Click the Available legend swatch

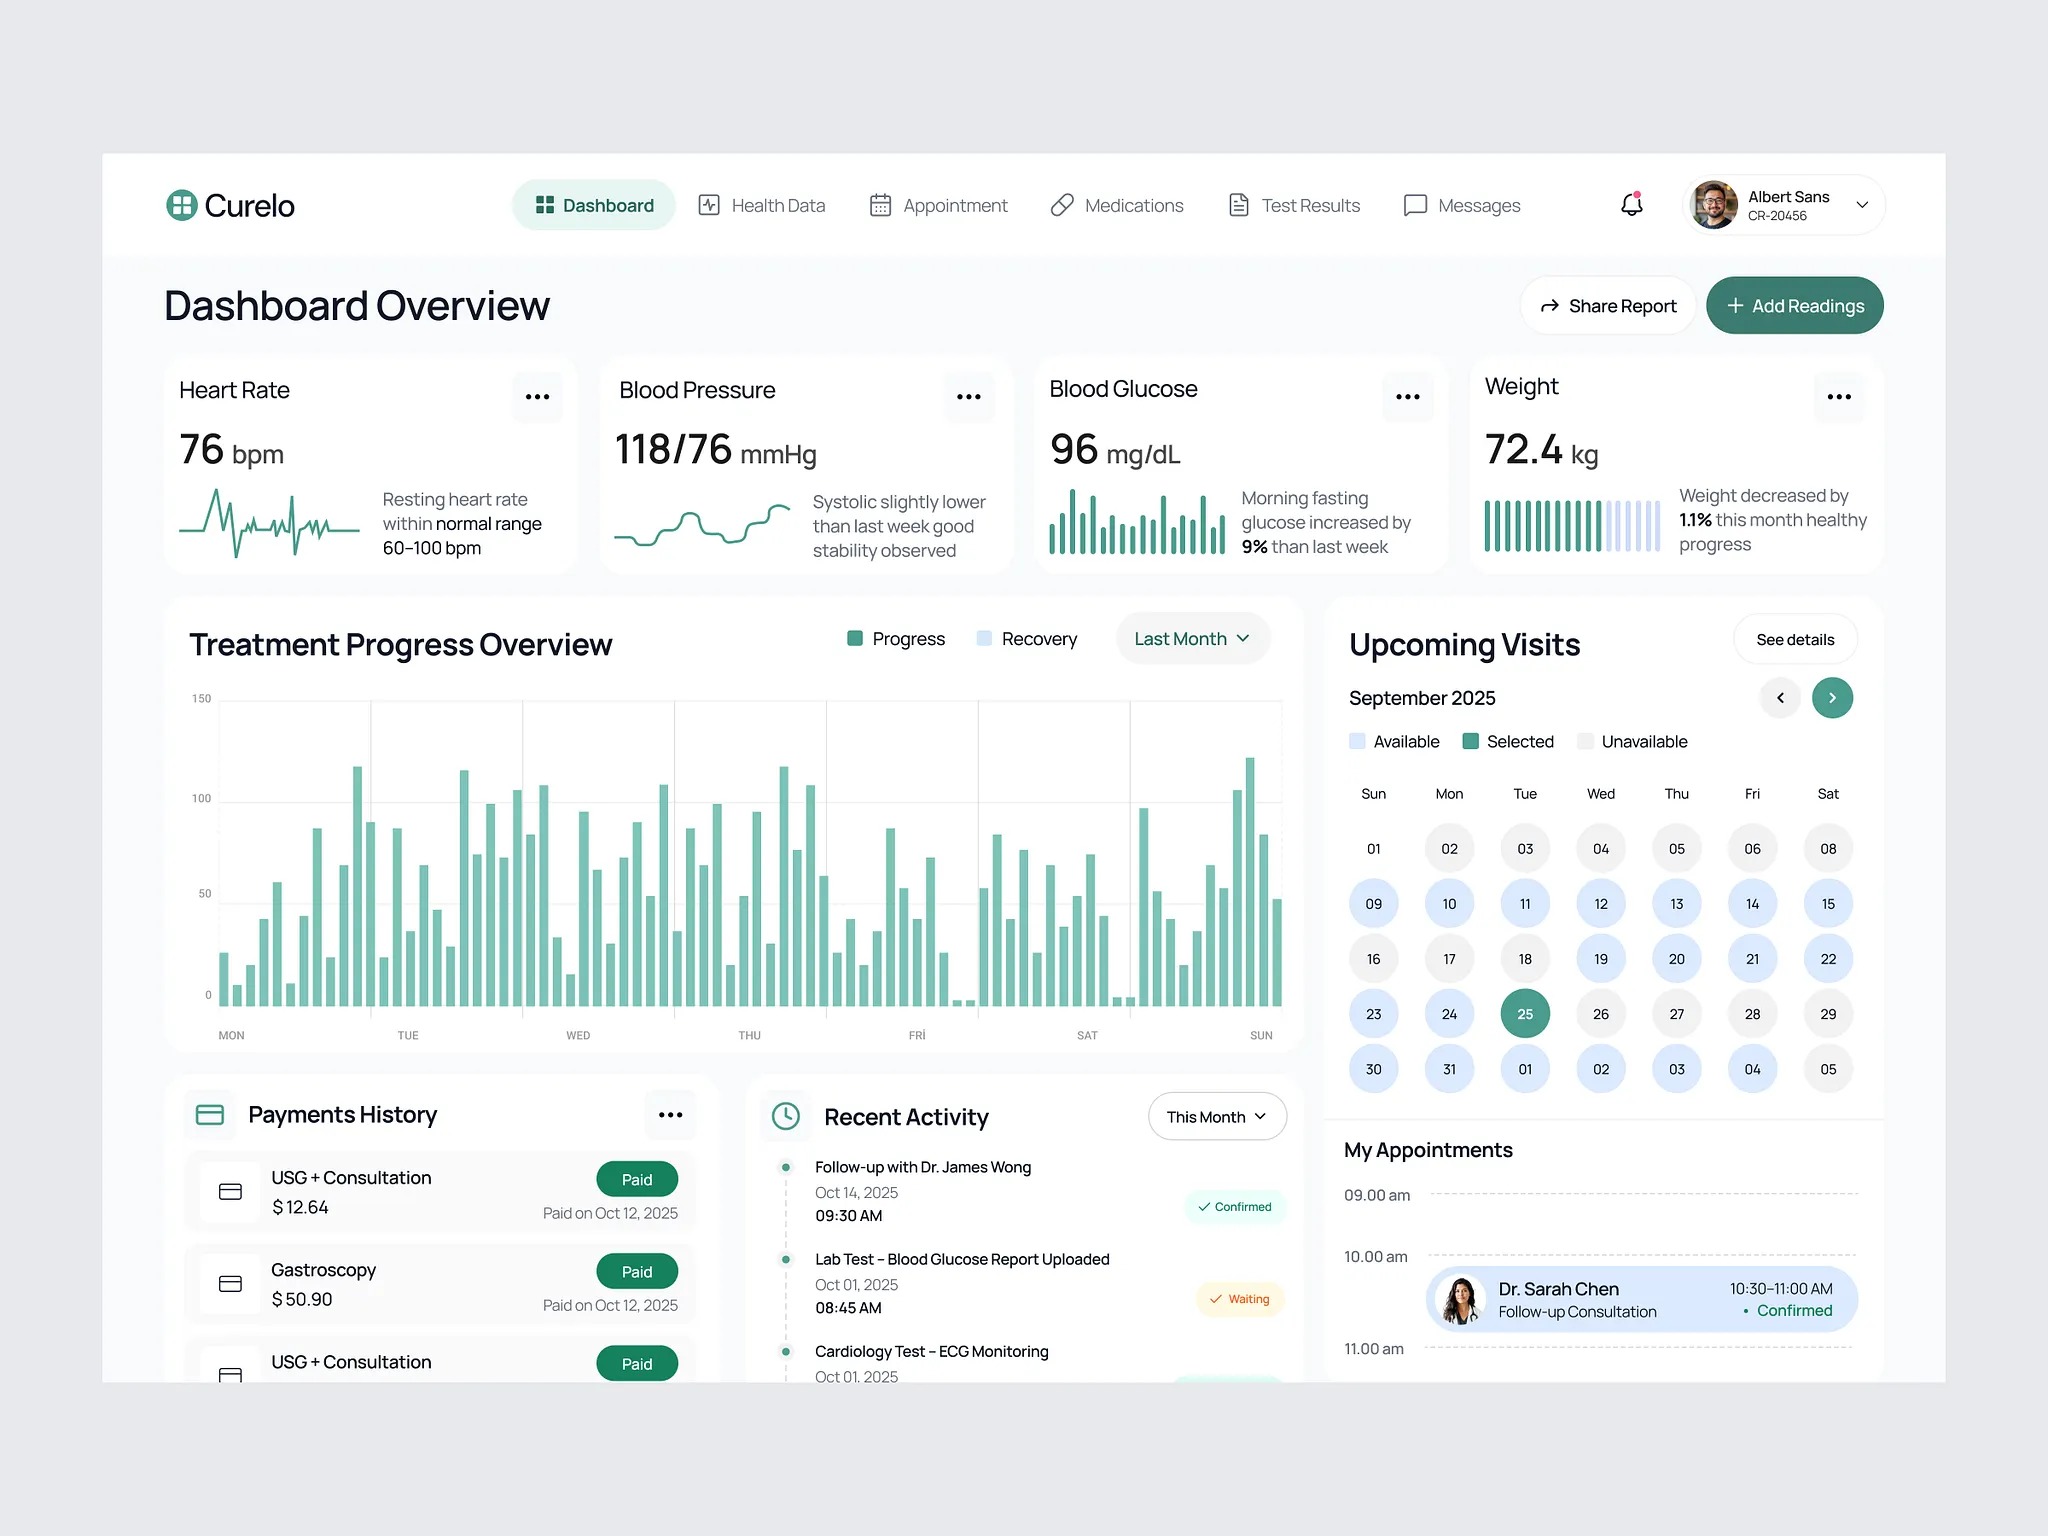pos(1357,741)
